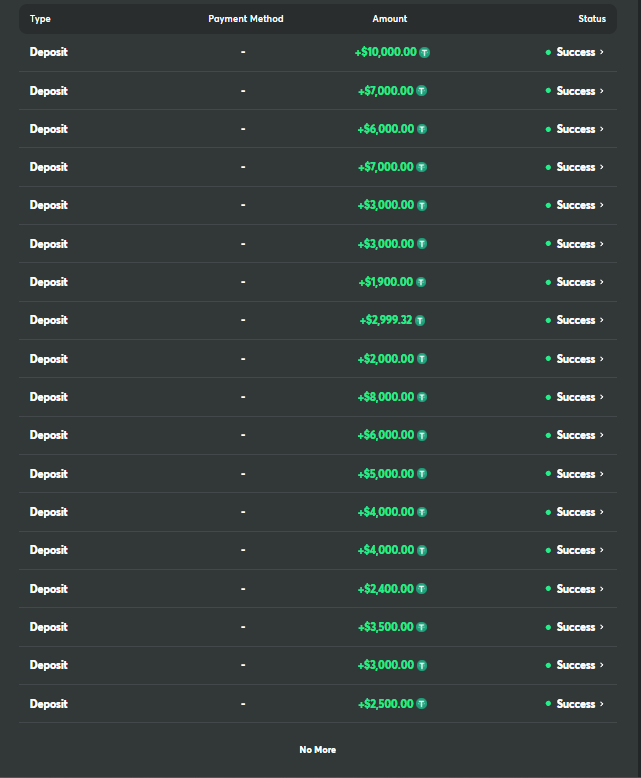Open the Success chevron for the $2,000.00 deposit
Viewport: 641px width, 778px height.
pyautogui.click(x=602, y=358)
